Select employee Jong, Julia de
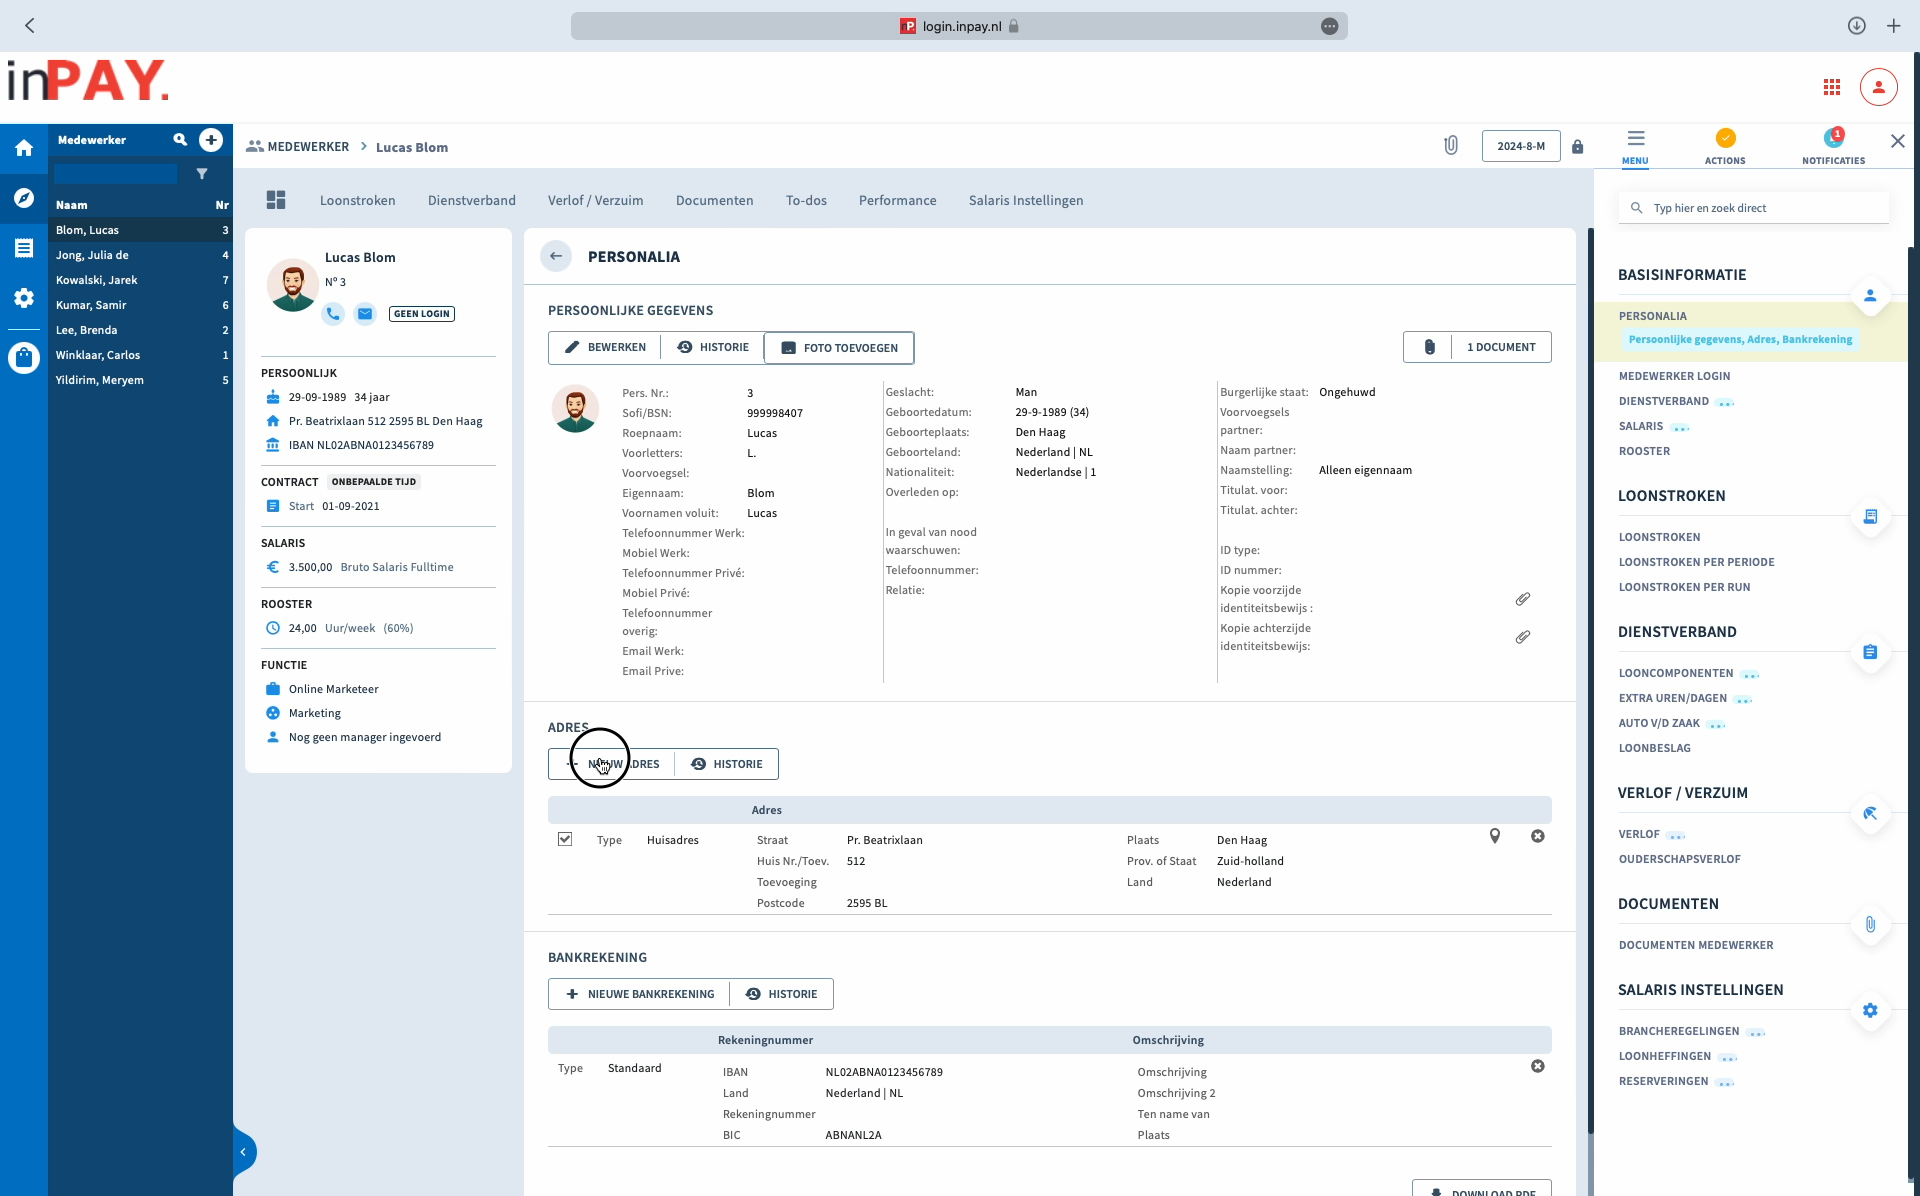 click(140, 255)
